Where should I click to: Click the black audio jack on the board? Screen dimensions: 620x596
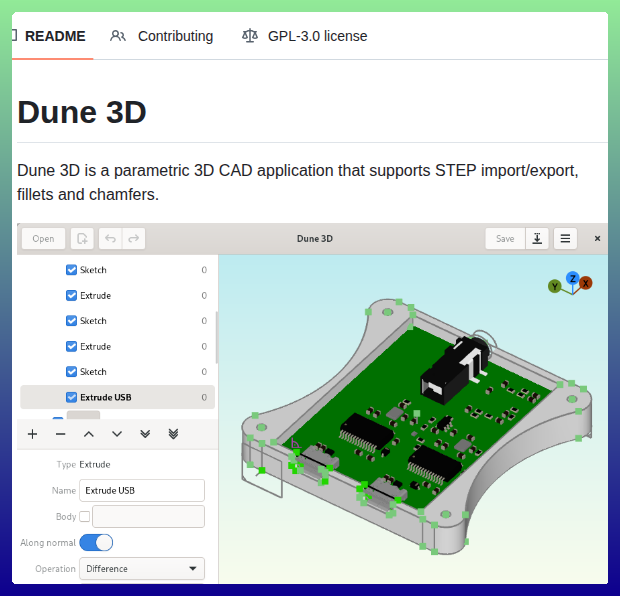456,369
